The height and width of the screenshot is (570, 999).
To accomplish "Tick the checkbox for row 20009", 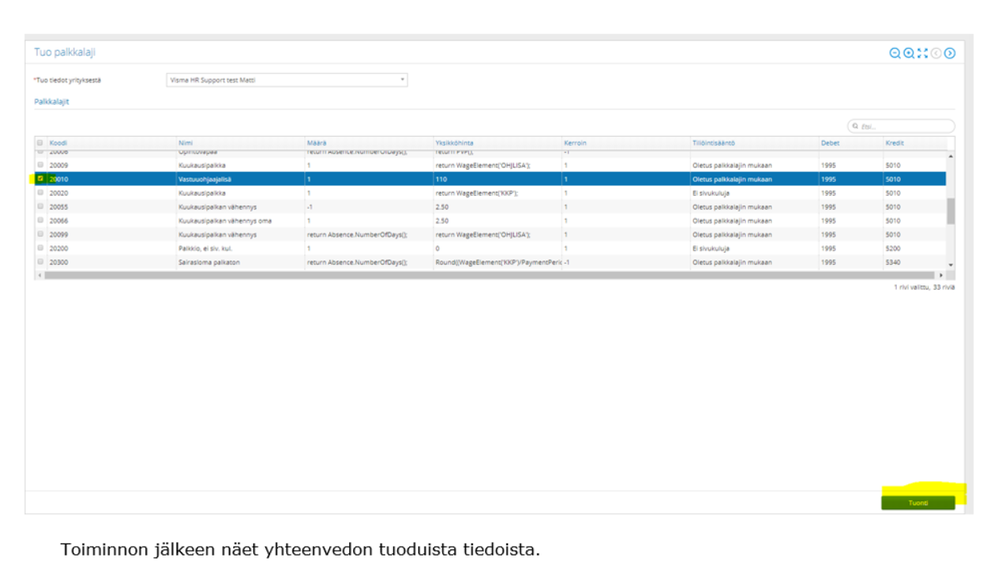I will click(40, 165).
